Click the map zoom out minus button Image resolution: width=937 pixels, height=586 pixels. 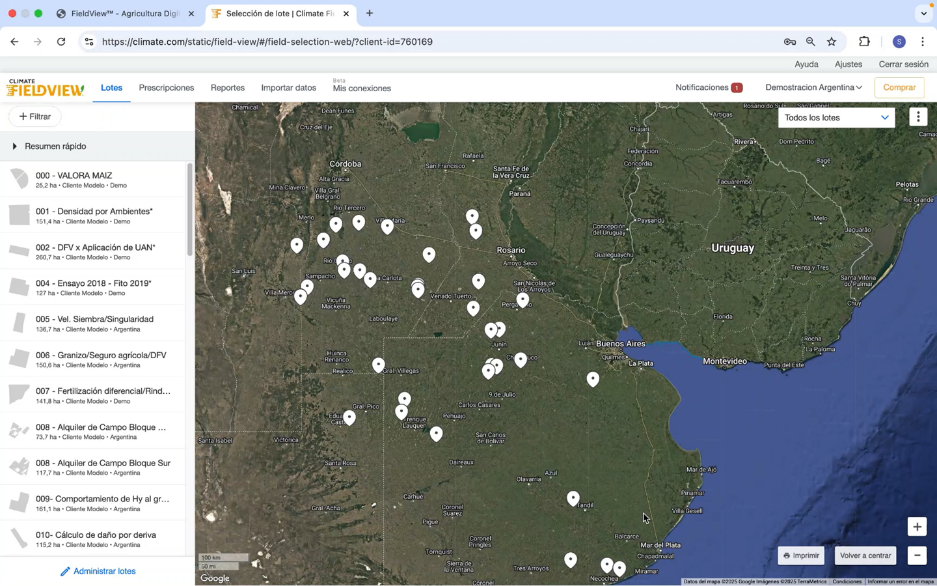click(x=916, y=555)
